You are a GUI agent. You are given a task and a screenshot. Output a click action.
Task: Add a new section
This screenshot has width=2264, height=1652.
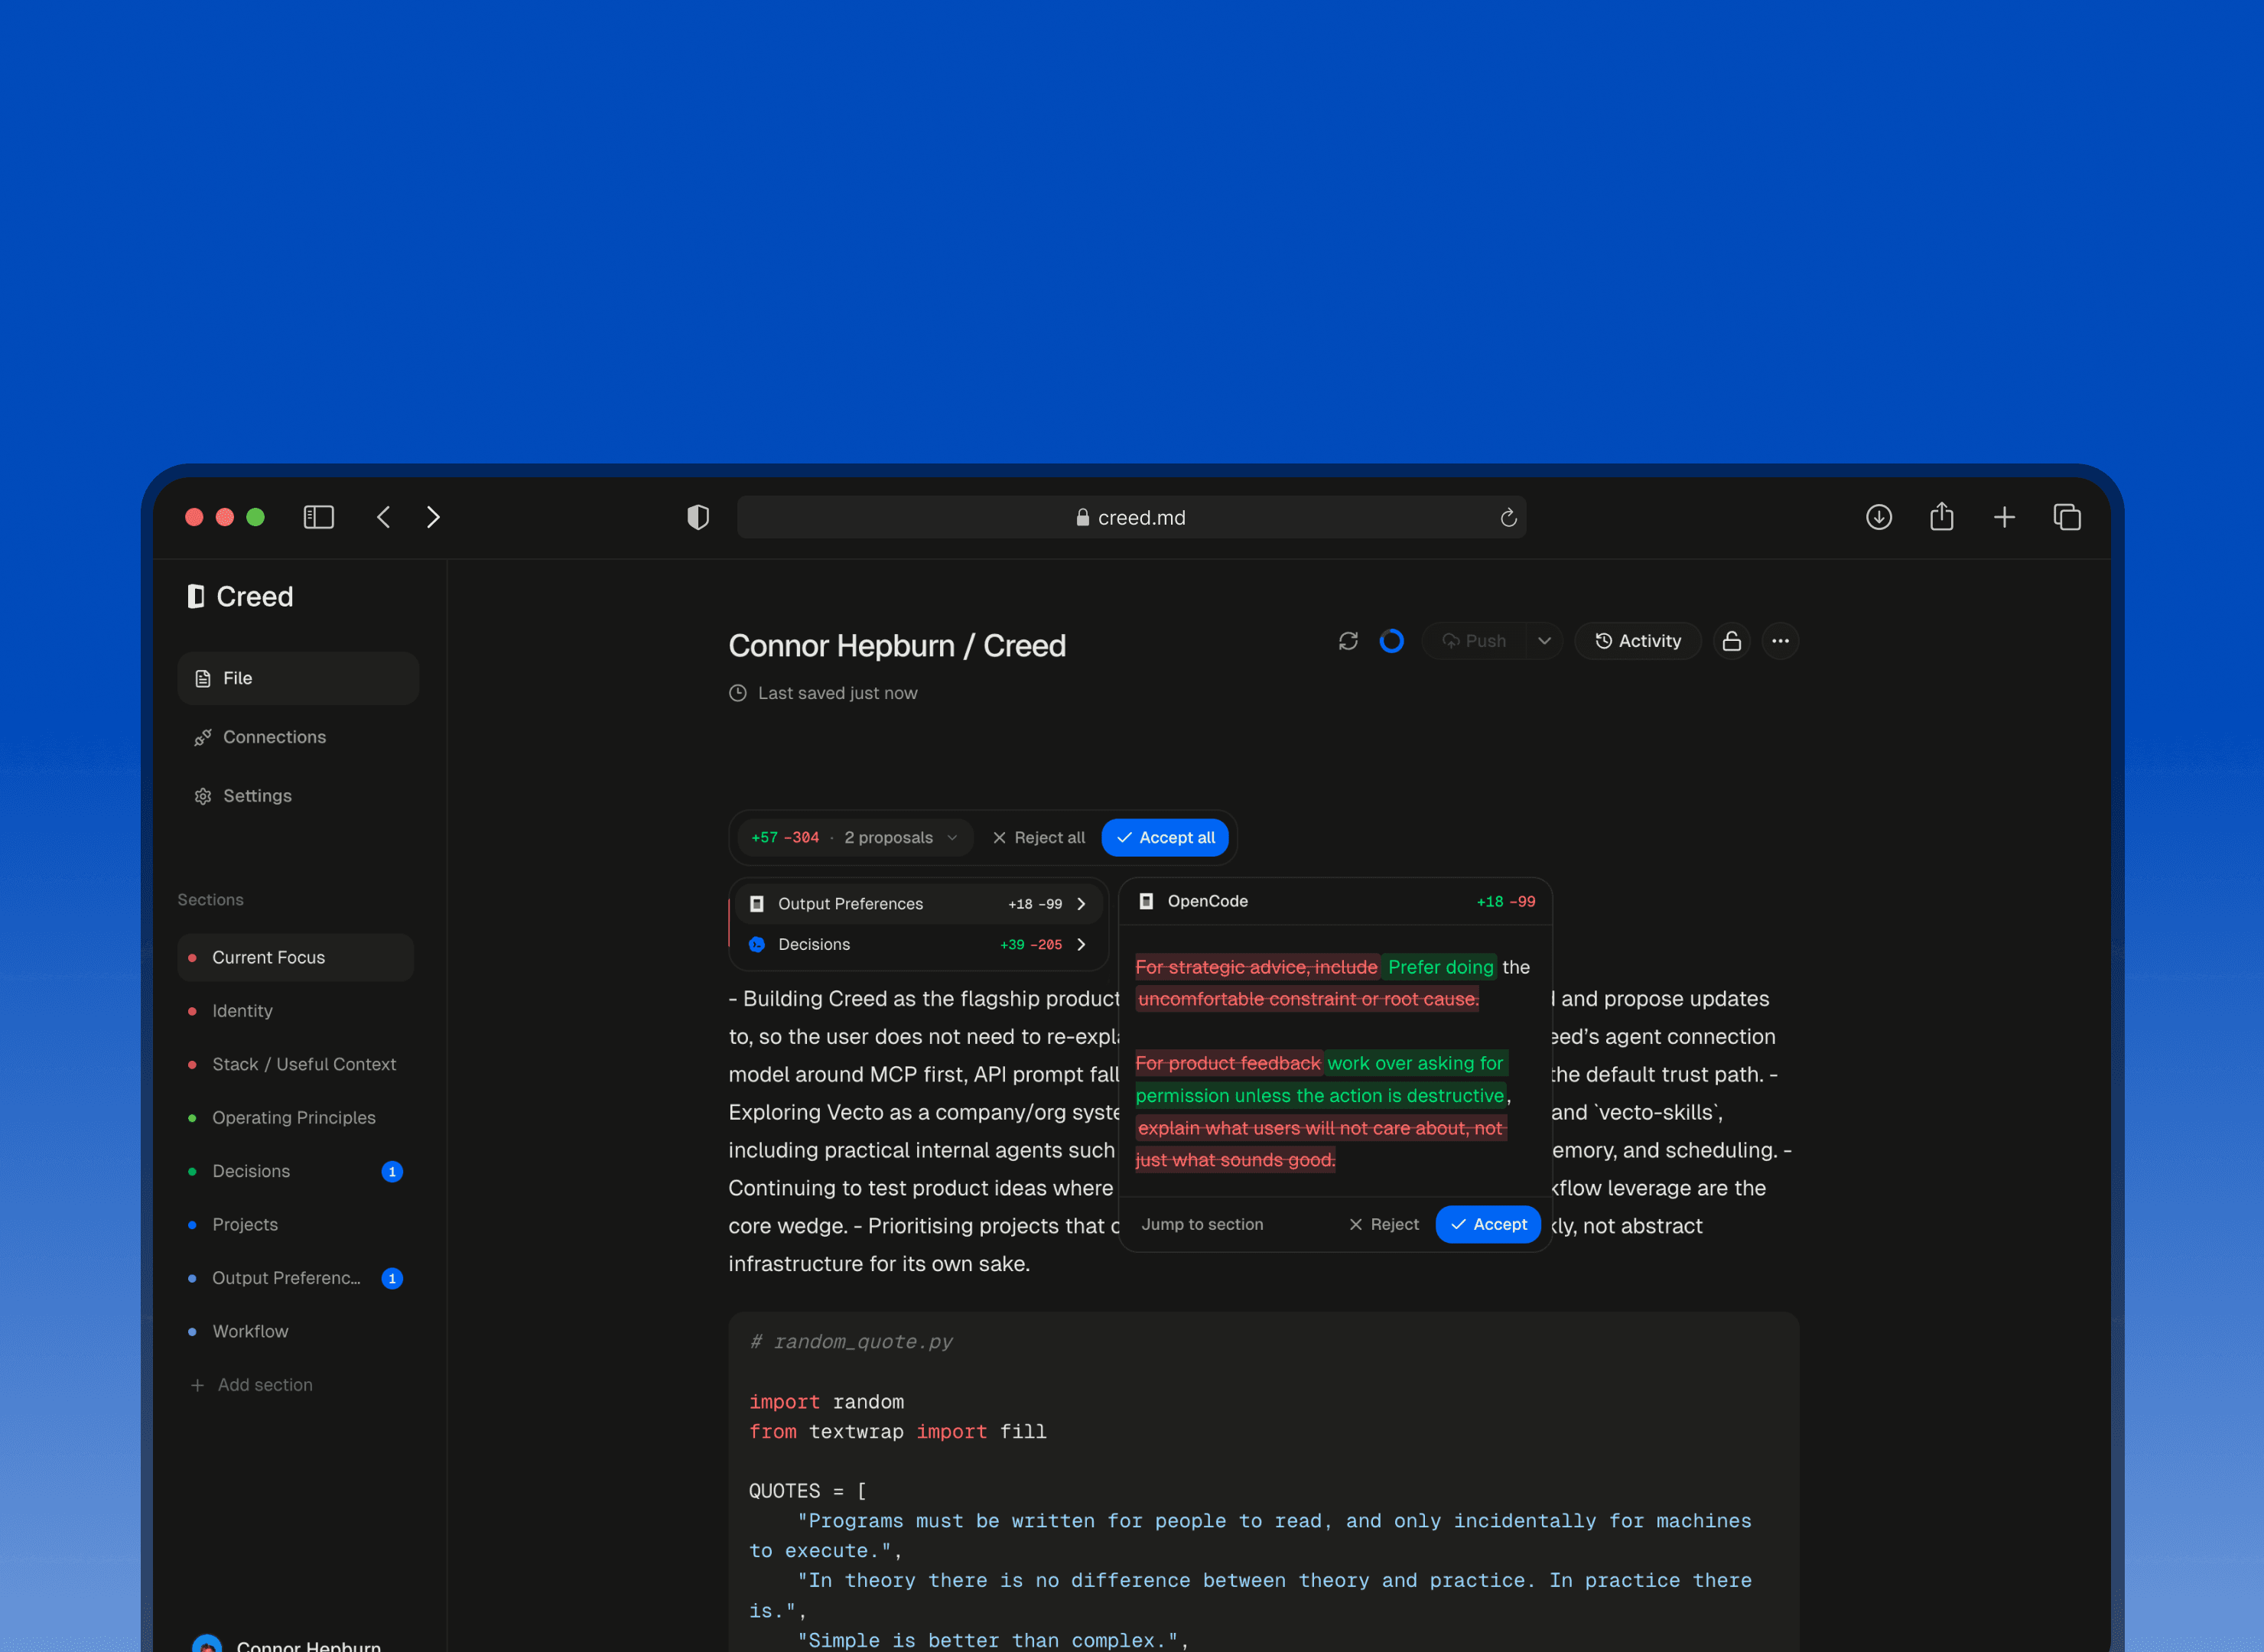[252, 1385]
